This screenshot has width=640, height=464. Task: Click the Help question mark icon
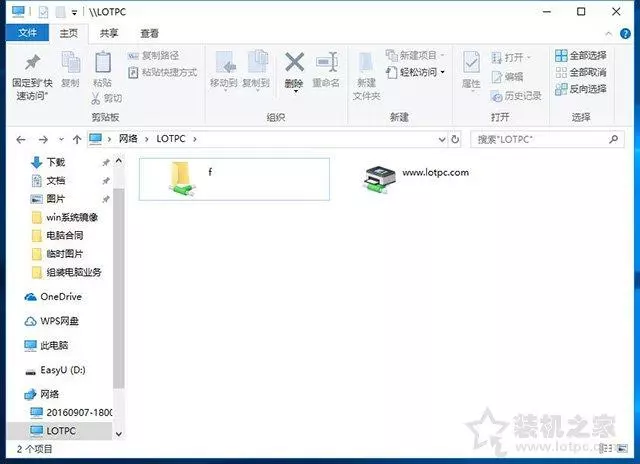tap(625, 34)
